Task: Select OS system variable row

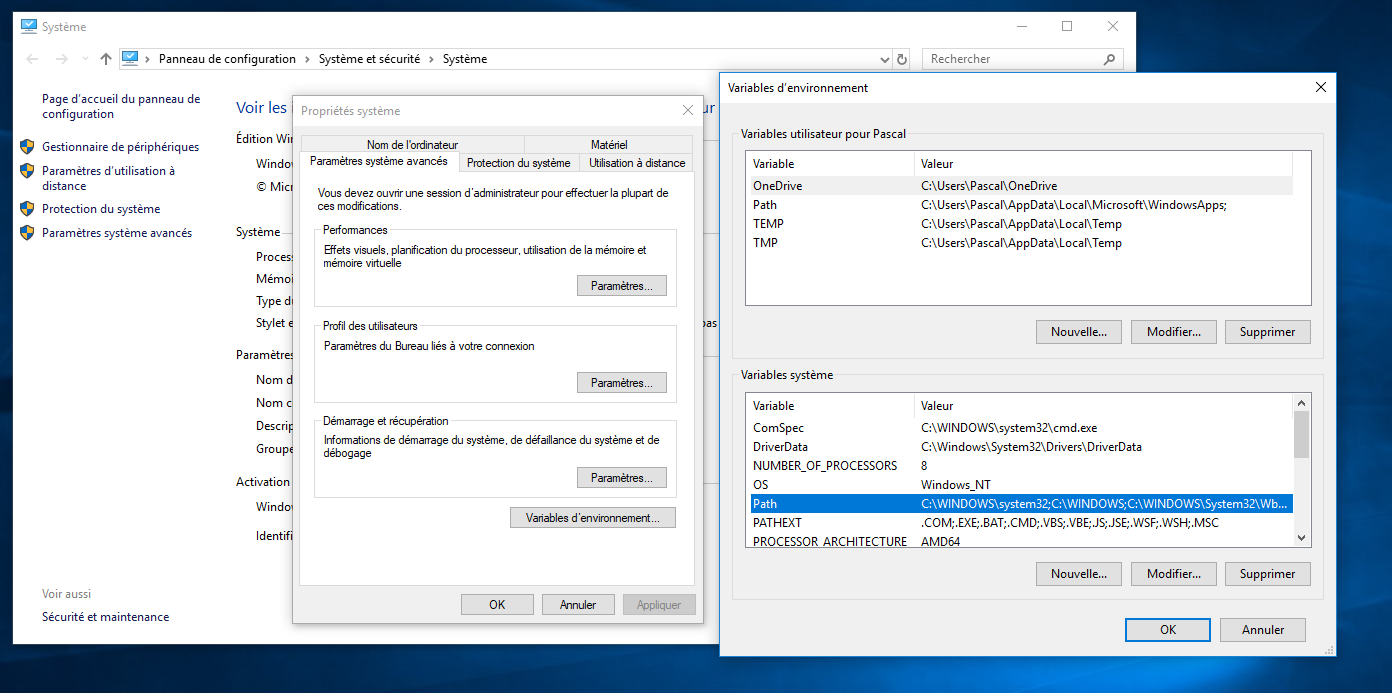Action: coord(1021,485)
